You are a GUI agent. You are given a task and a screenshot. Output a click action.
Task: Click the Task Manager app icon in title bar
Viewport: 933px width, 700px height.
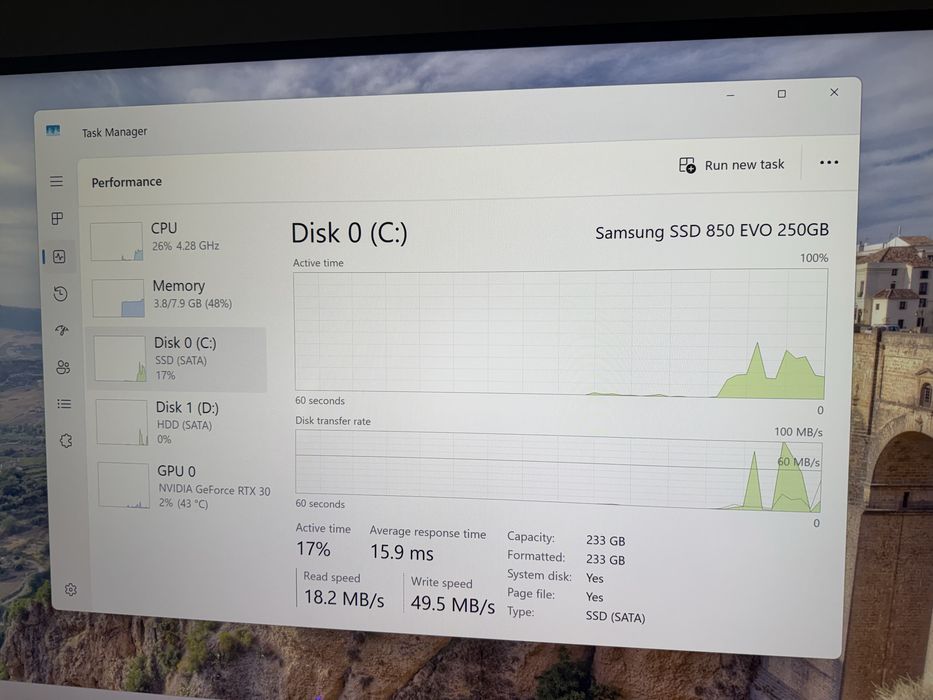(53, 130)
